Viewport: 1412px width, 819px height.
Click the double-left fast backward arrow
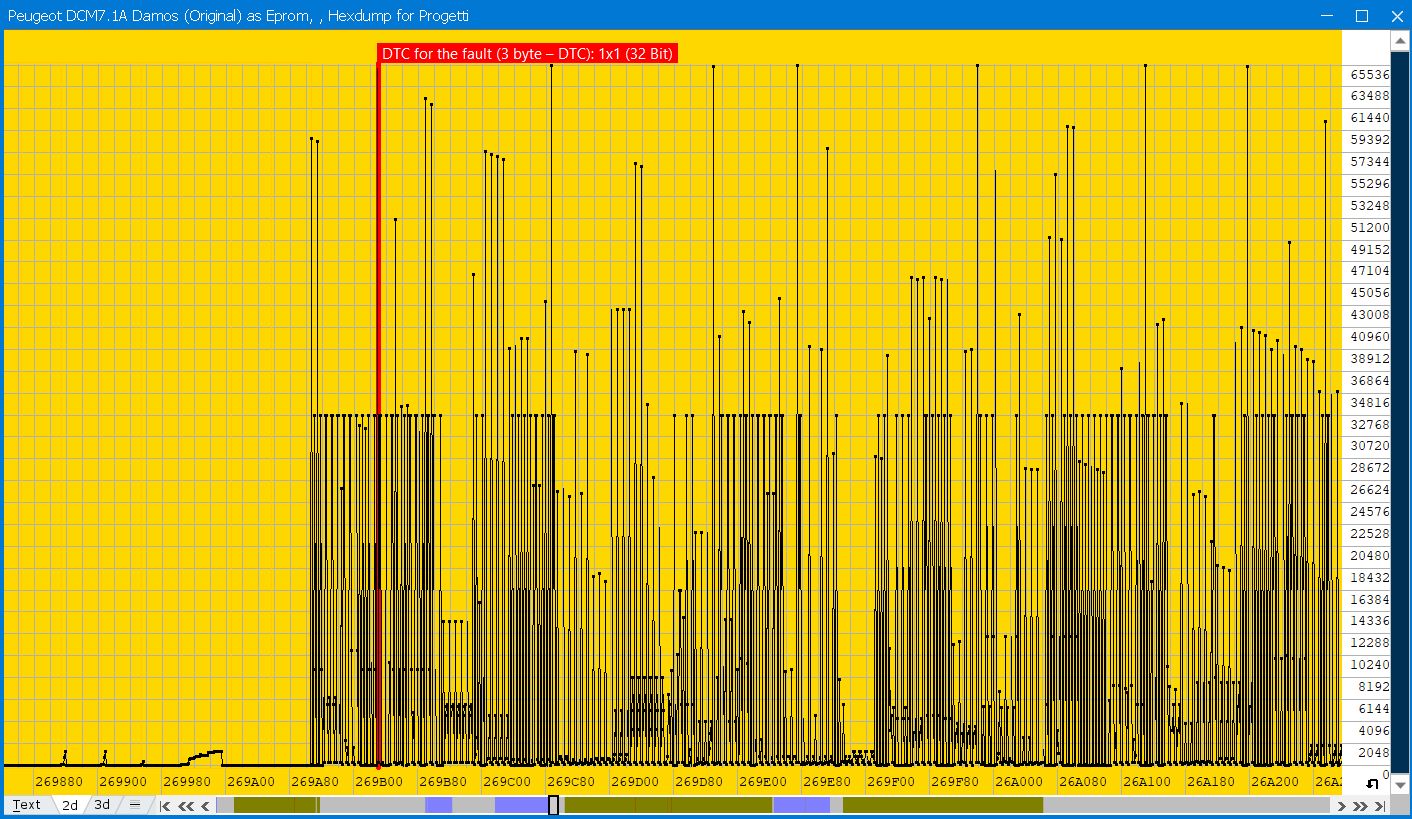pos(186,805)
